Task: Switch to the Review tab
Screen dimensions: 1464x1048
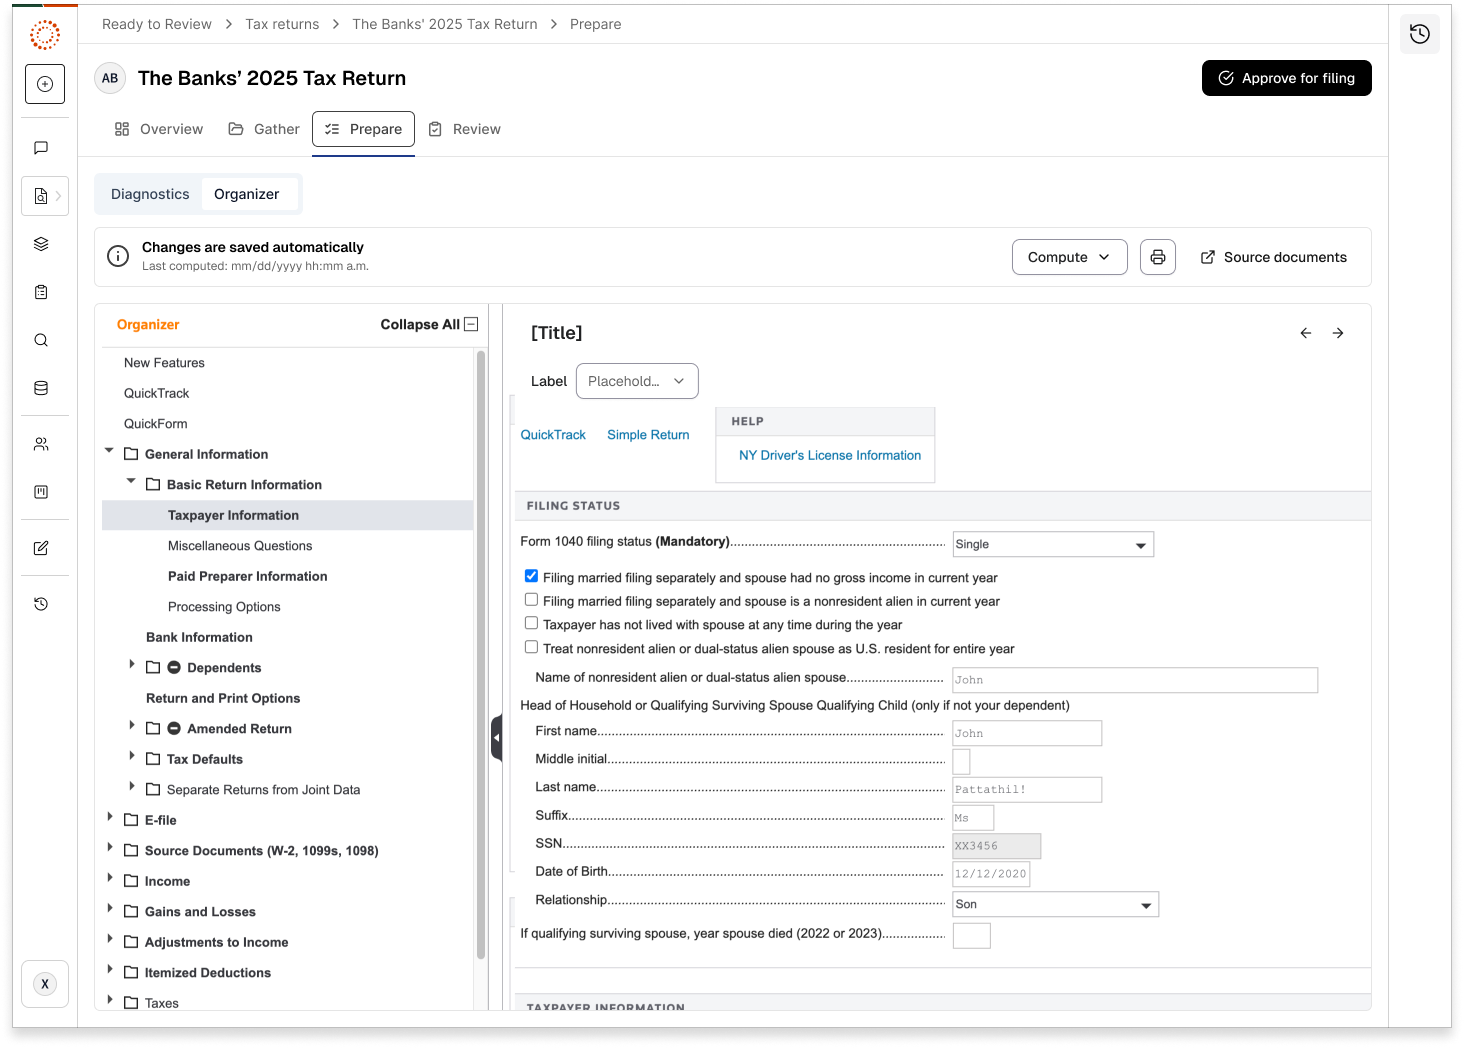Action: (465, 129)
